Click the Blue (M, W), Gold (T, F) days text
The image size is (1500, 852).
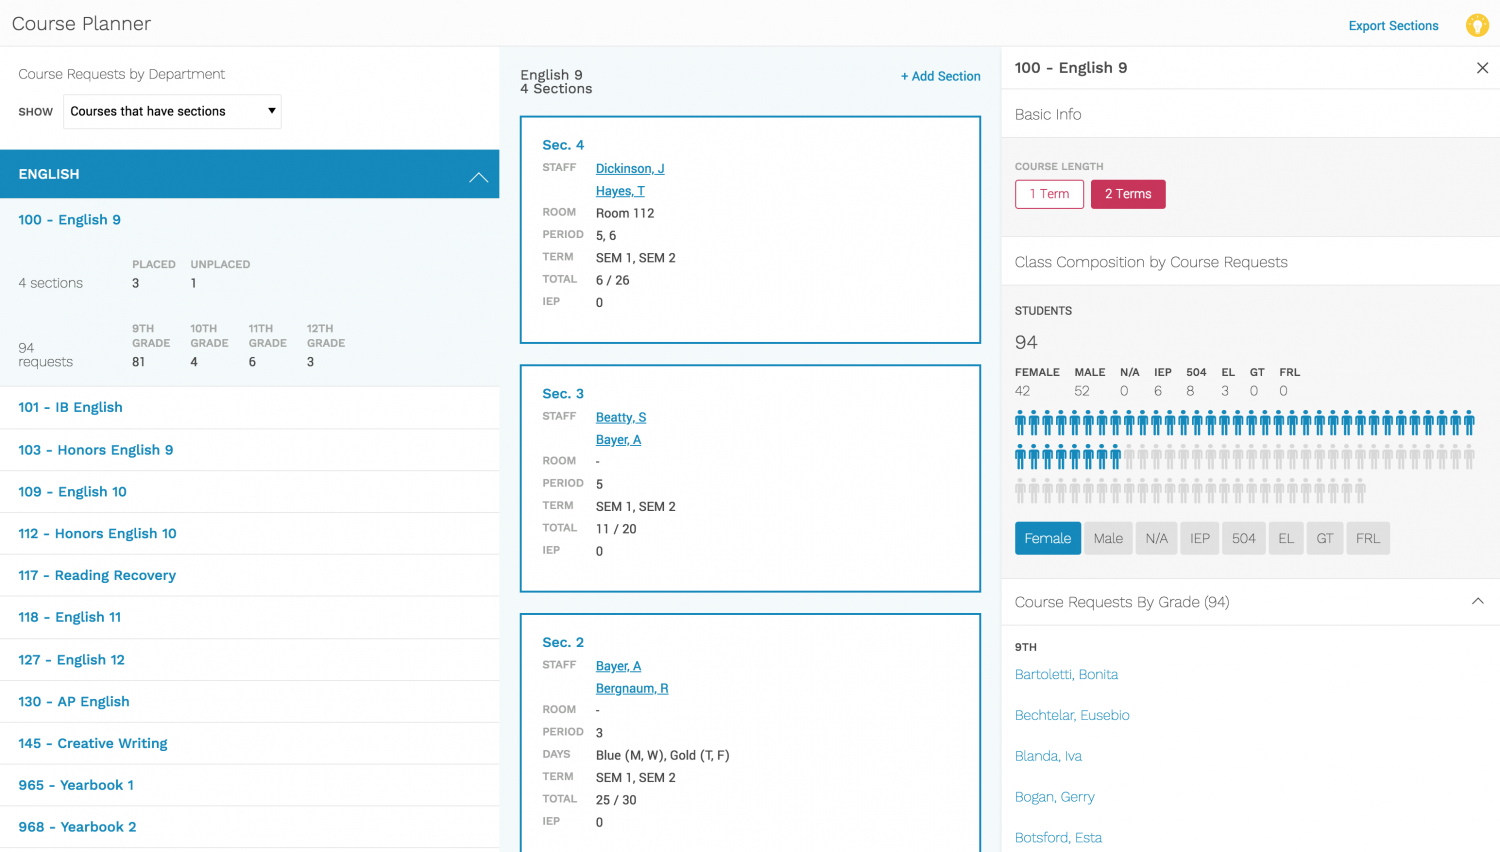(663, 755)
